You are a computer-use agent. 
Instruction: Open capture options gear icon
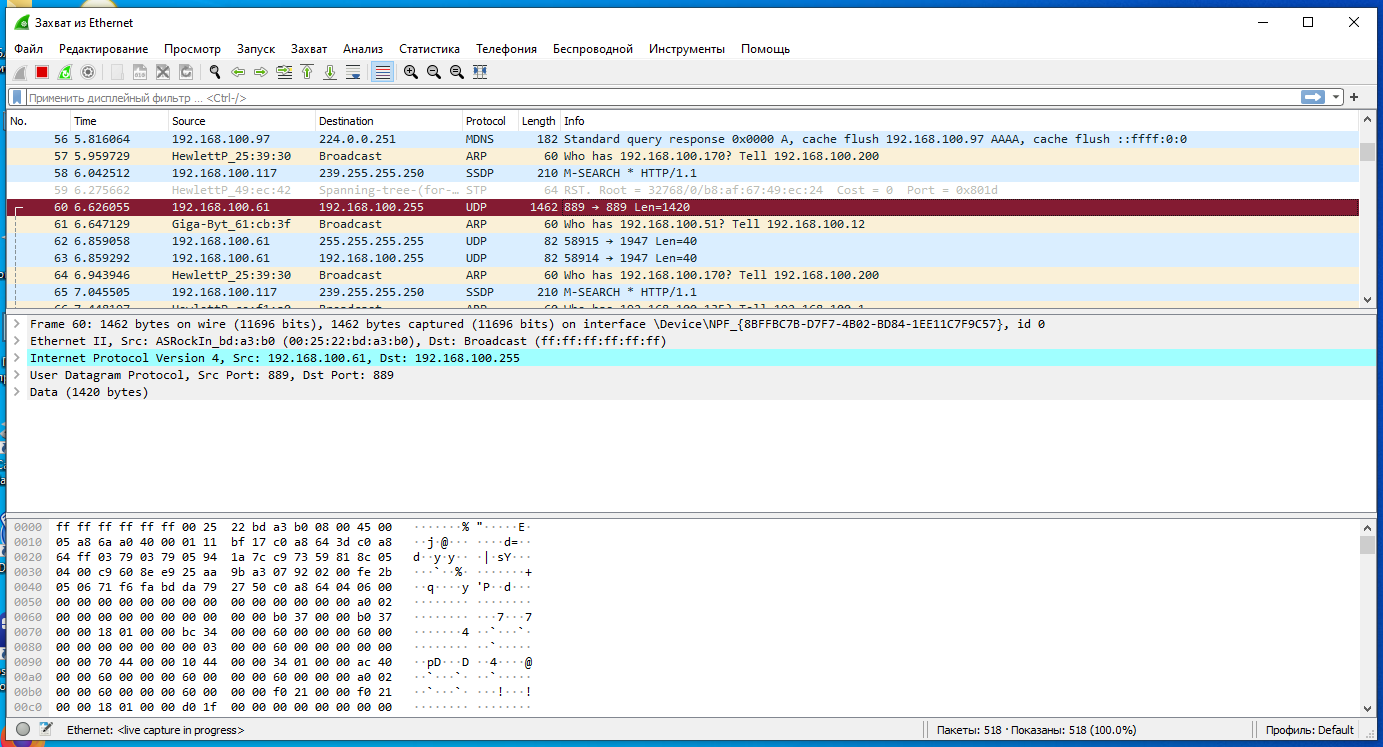[88, 72]
